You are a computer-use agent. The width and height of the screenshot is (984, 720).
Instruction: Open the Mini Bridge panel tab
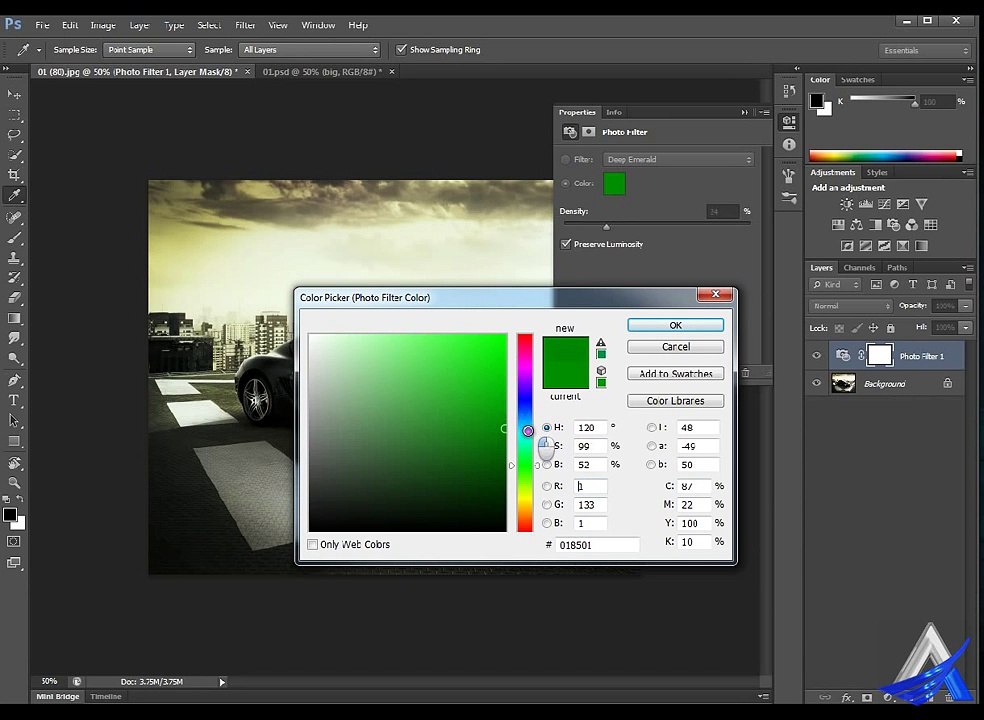(x=57, y=696)
